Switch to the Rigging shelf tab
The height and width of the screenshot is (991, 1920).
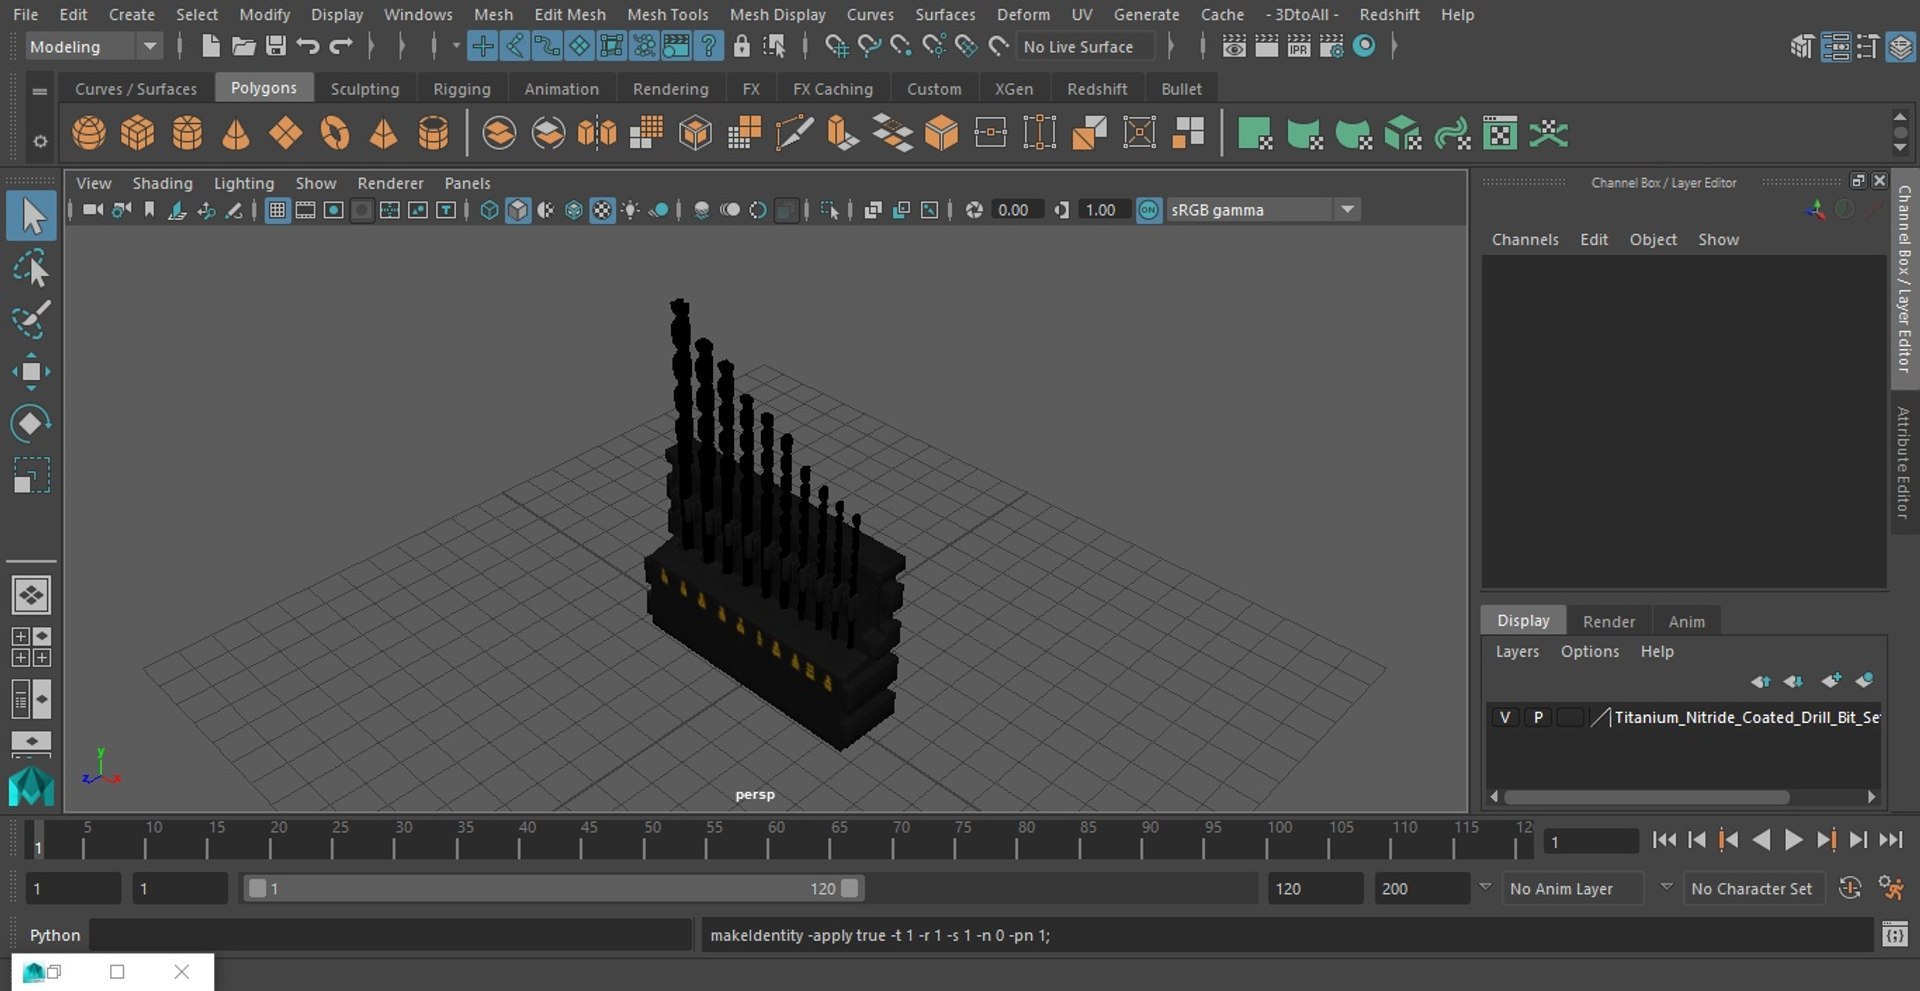462,89
